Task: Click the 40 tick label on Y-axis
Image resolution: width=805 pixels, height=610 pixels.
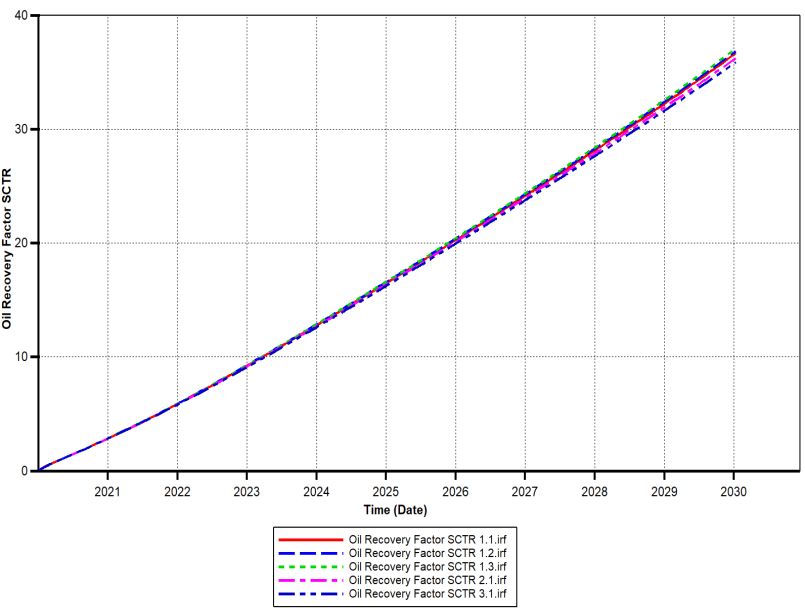Action: click(x=22, y=16)
